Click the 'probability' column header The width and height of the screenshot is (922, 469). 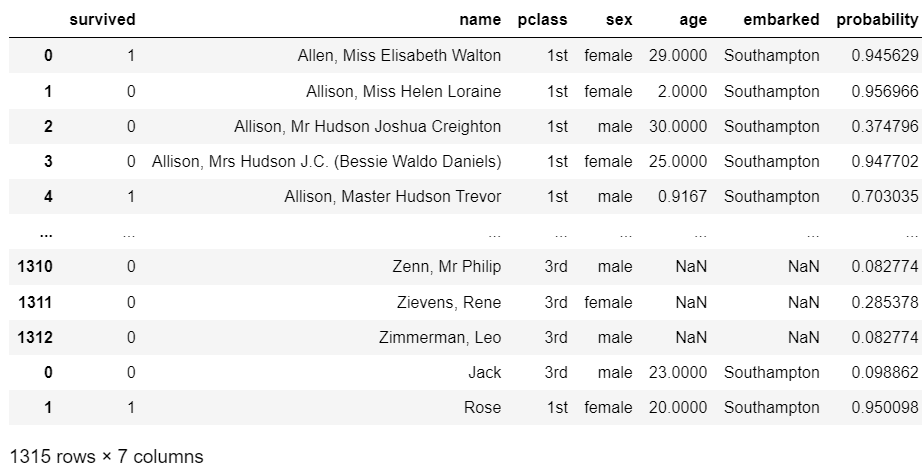(x=877, y=19)
